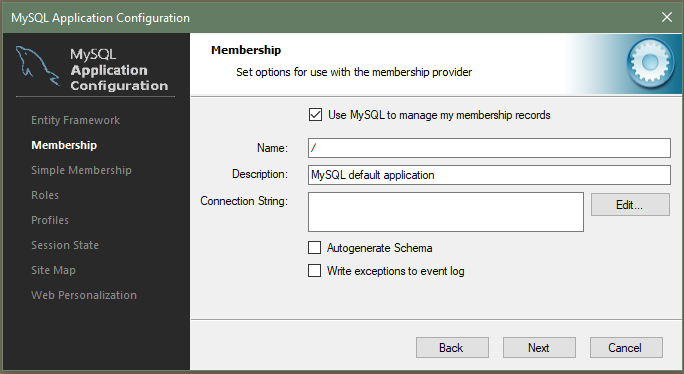Go to Simple Membership section
The width and height of the screenshot is (684, 374).
click(81, 170)
